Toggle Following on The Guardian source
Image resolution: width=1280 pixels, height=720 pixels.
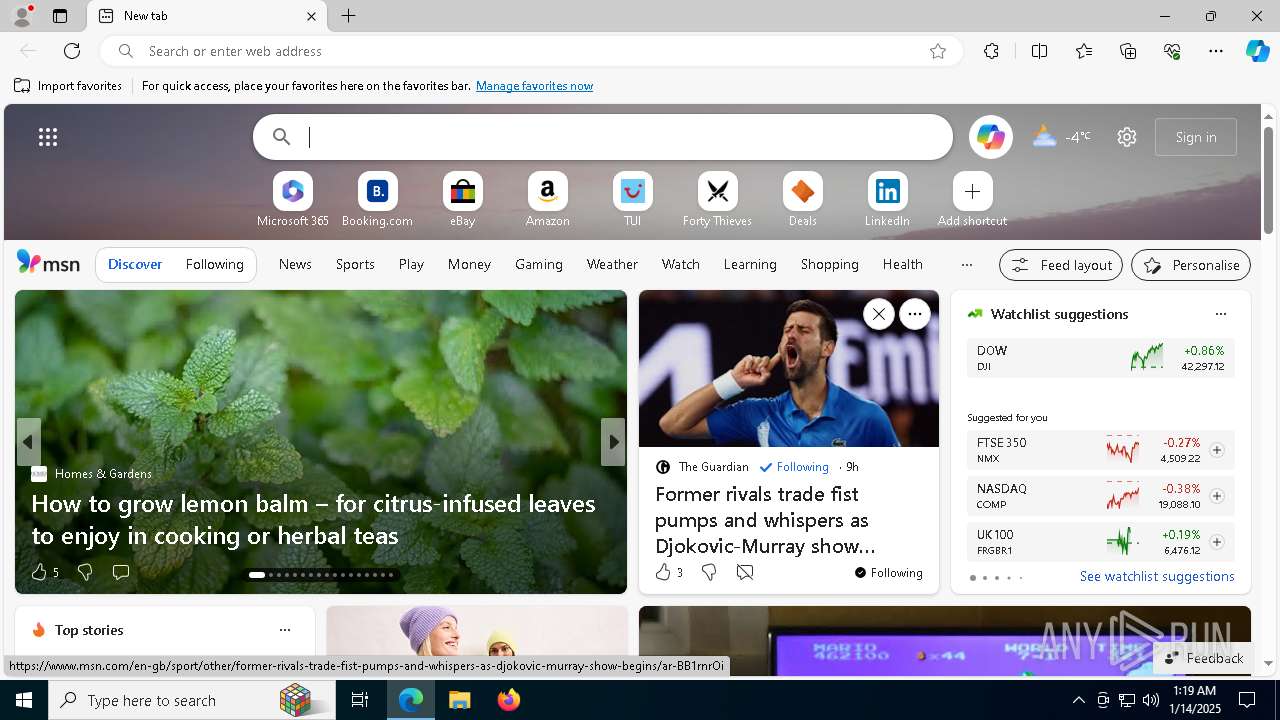pos(794,467)
